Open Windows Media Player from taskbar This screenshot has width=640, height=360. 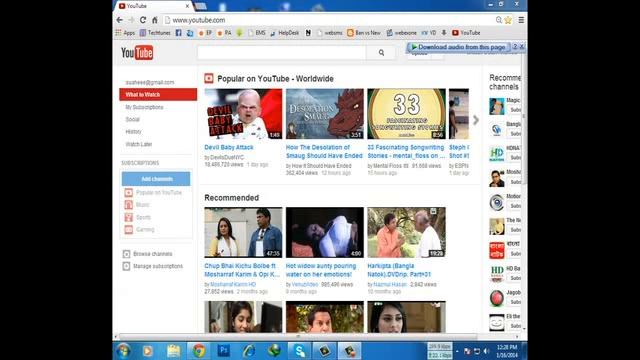coord(148,351)
